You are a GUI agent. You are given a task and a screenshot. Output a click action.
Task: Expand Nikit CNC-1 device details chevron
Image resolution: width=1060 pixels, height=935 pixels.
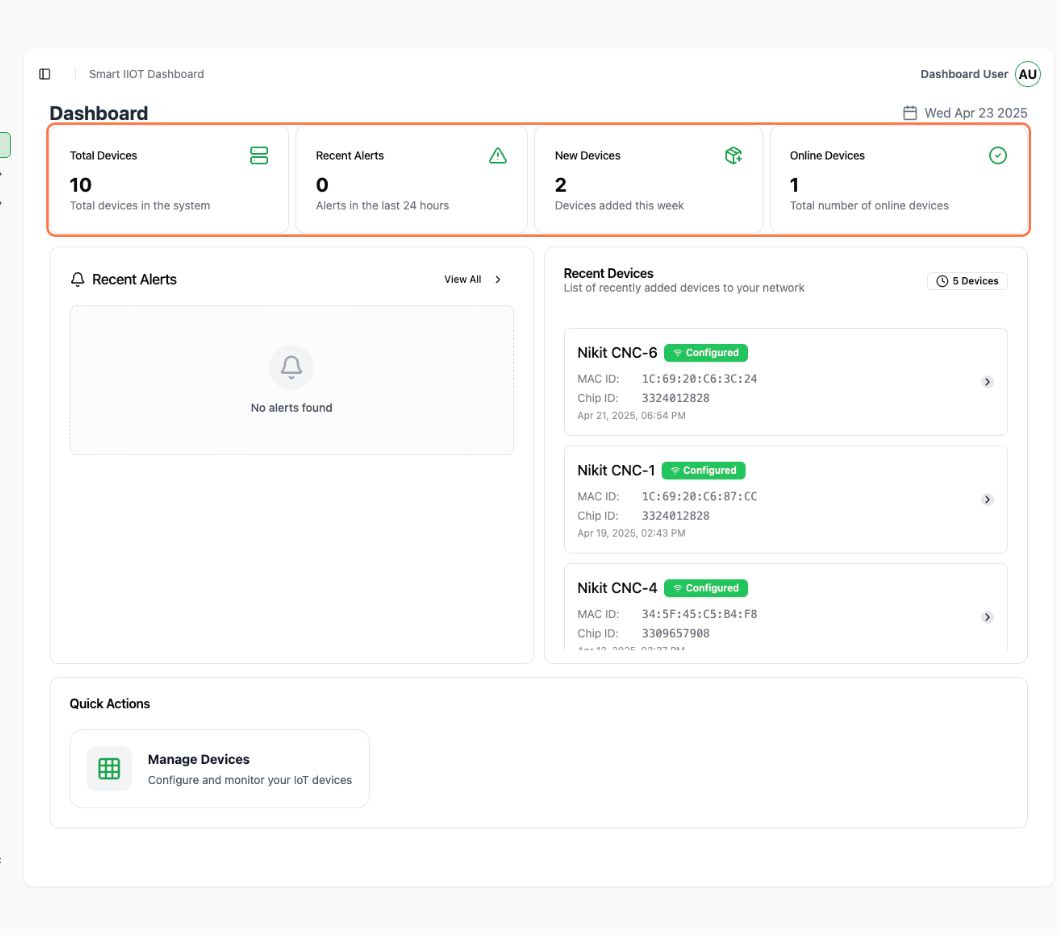[x=987, y=499]
